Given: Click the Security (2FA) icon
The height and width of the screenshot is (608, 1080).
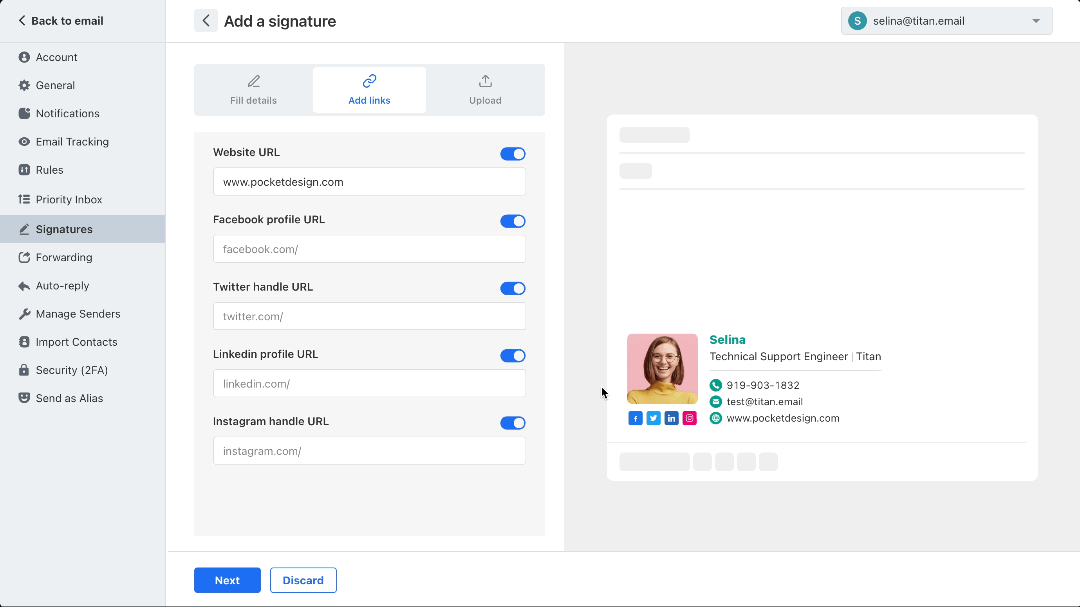Looking at the screenshot, I should [22, 369].
